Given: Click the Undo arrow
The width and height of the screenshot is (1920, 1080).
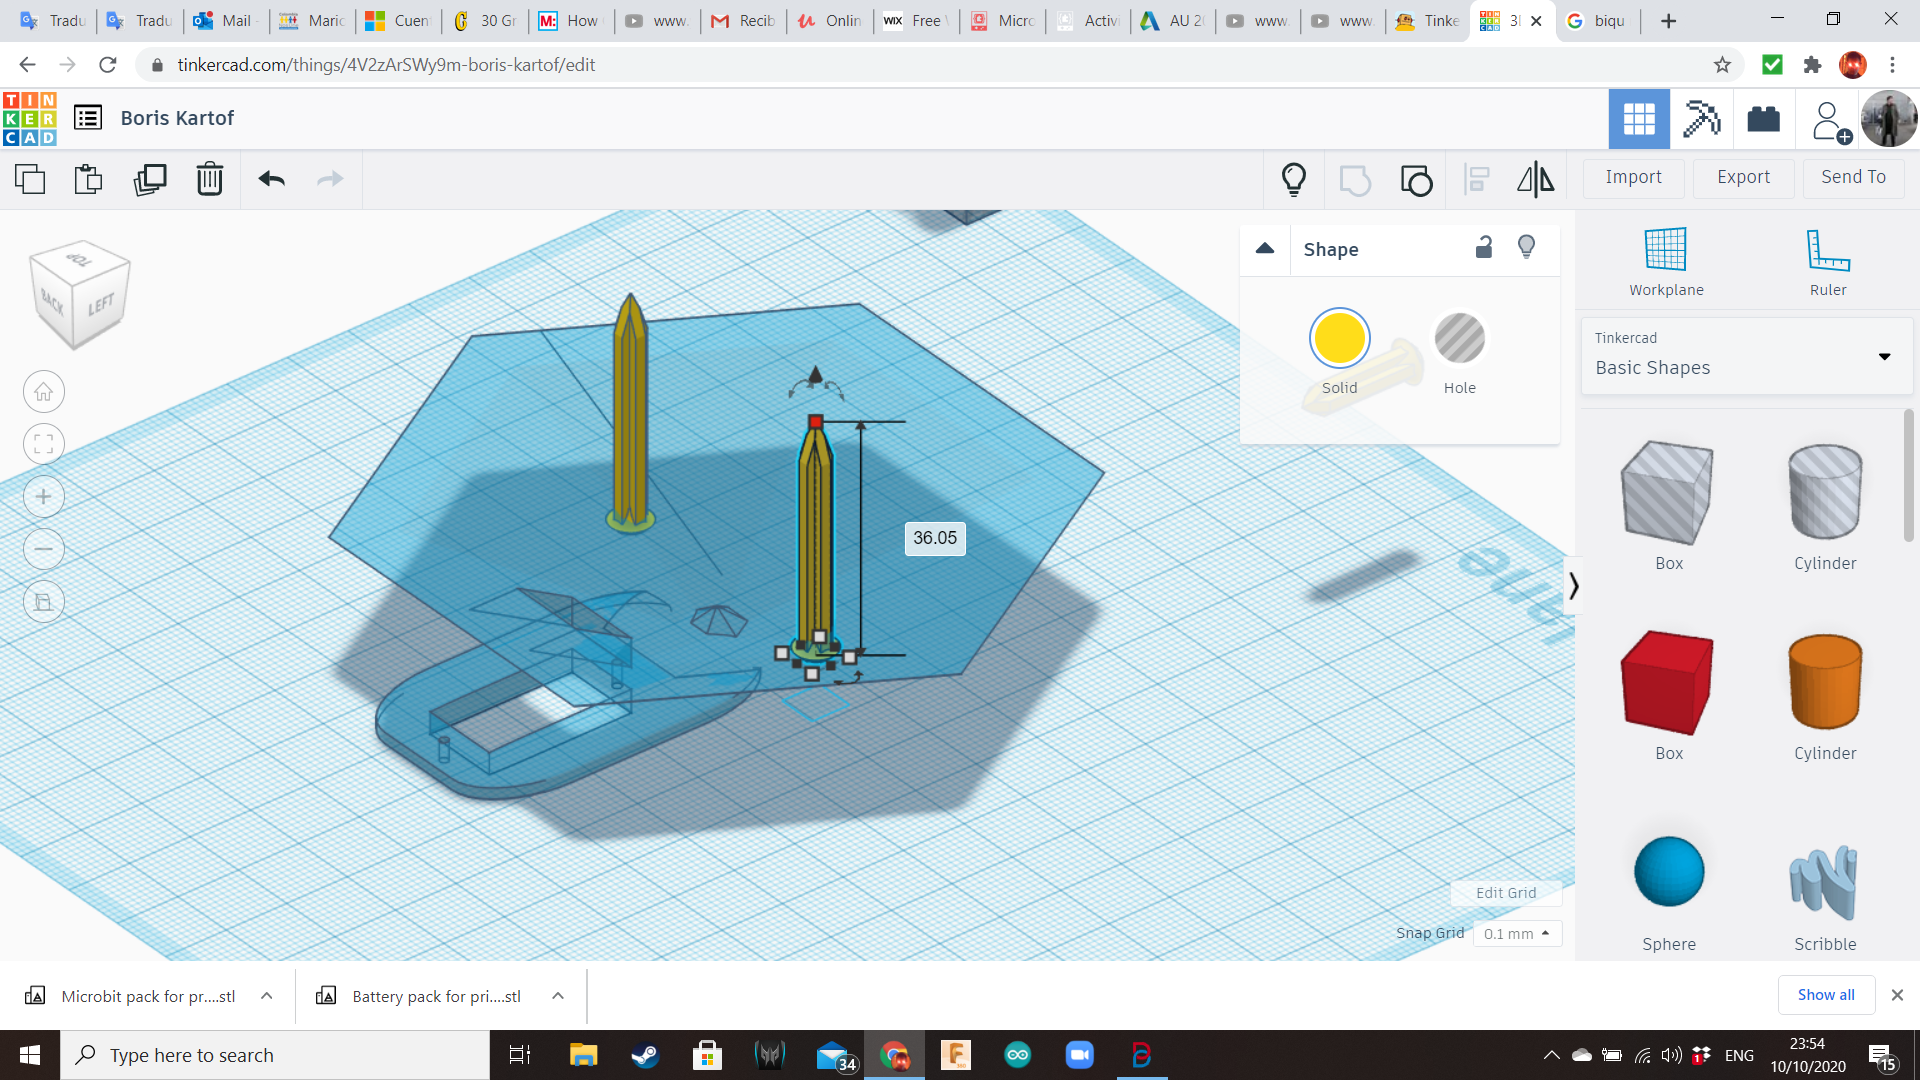Looking at the screenshot, I should [x=271, y=179].
